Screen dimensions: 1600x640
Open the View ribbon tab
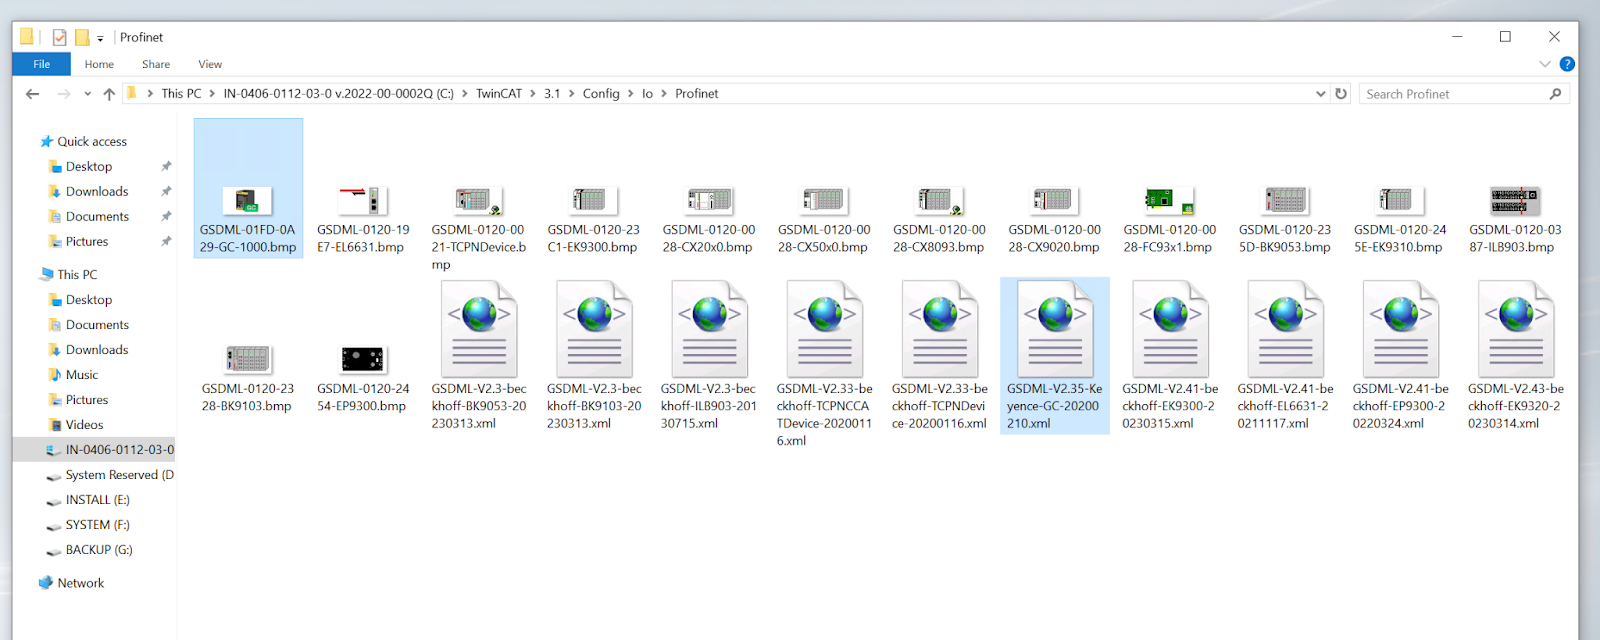point(210,64)
